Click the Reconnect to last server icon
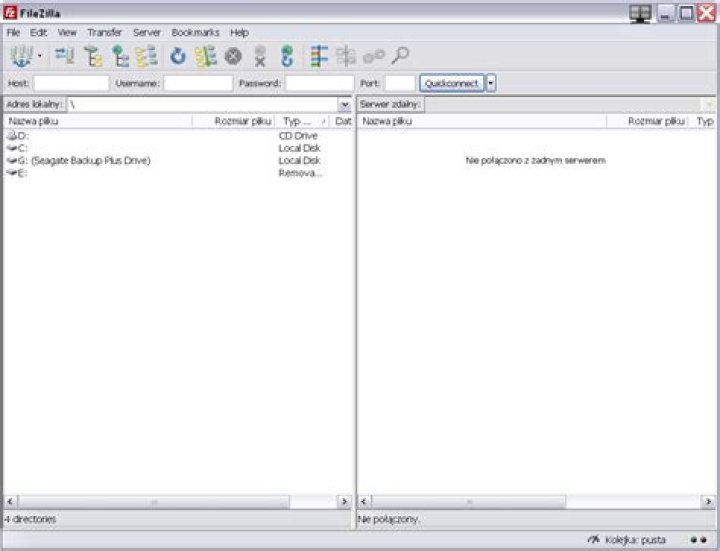This screenshot has width=720, height=551. [x=287, y=56]
